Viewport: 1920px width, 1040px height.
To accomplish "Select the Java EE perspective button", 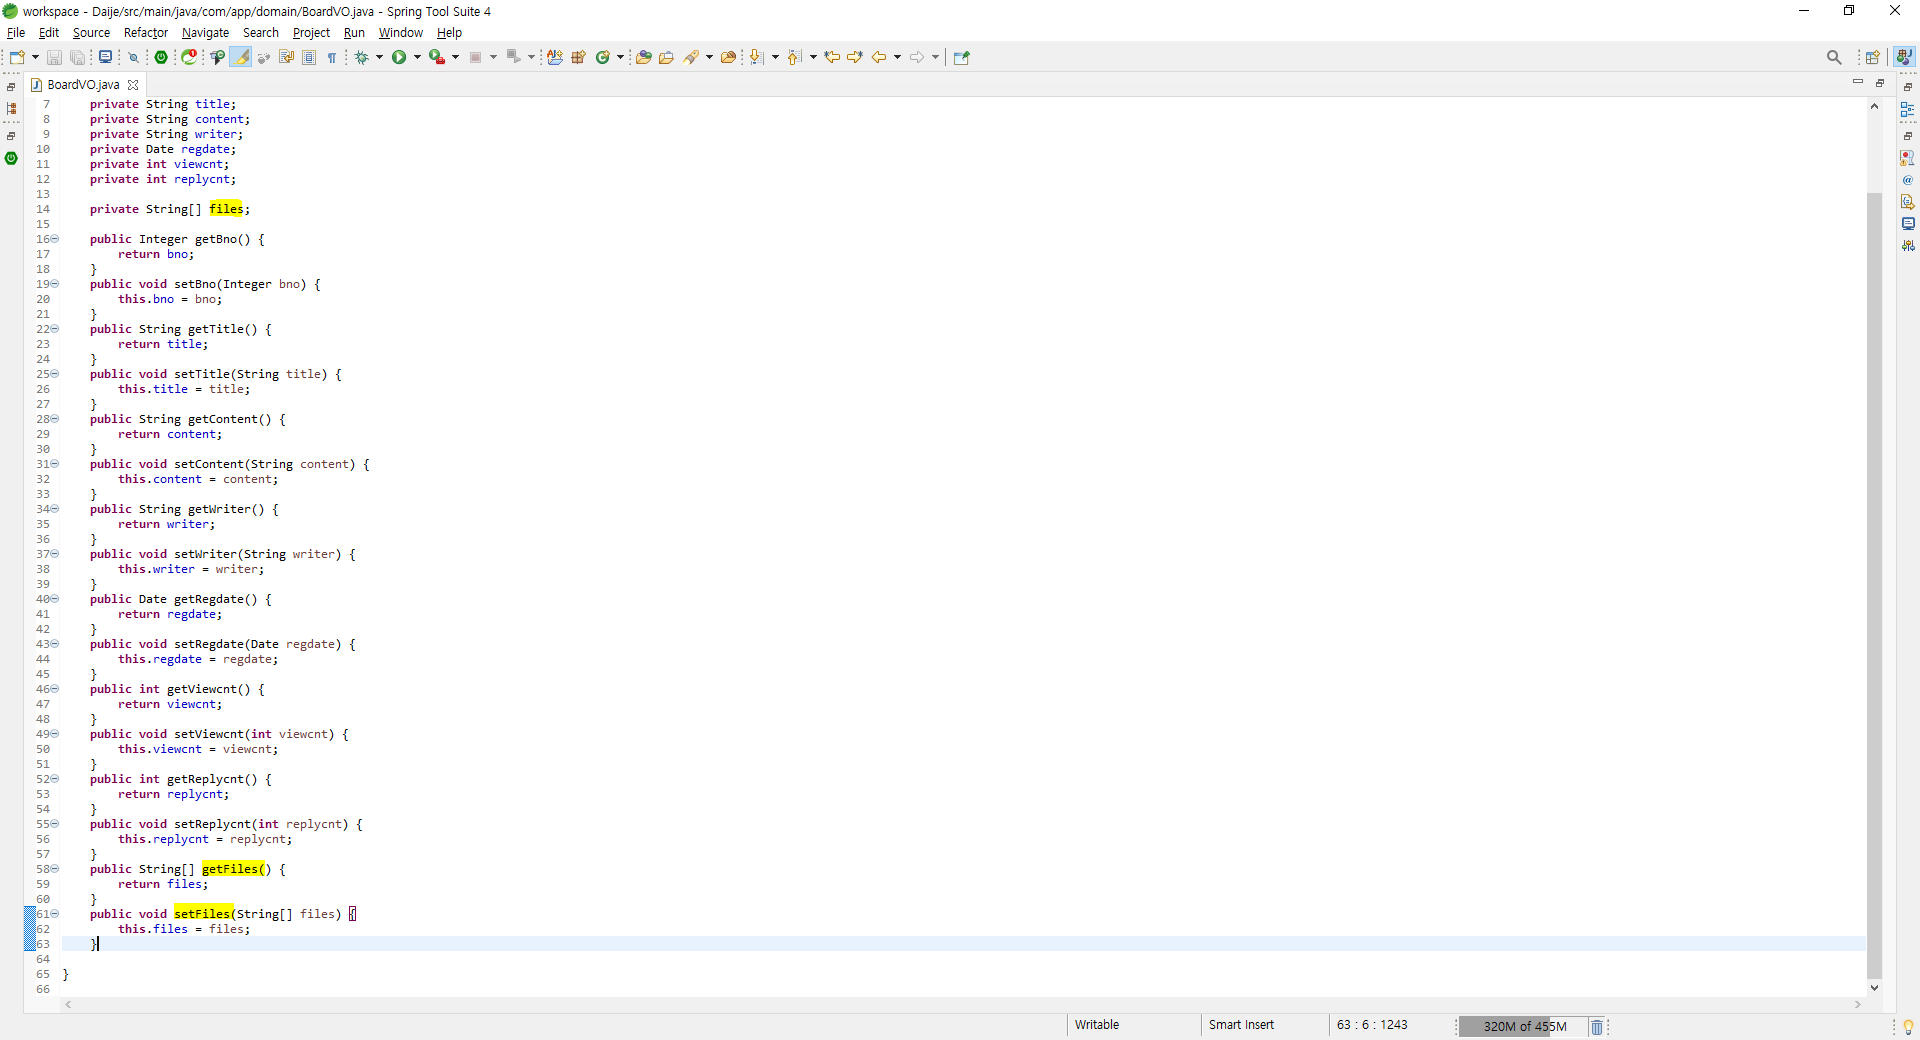I will 1905,57.
